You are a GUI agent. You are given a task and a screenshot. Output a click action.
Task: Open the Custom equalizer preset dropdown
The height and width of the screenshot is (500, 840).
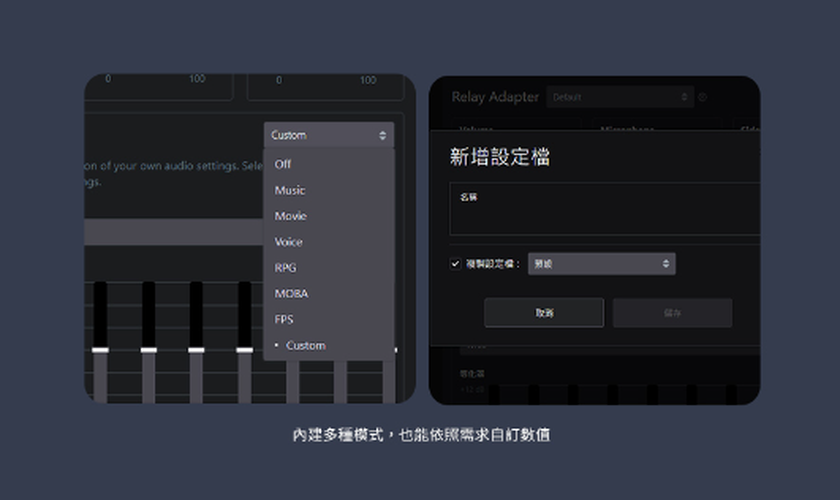pos(329,135)
